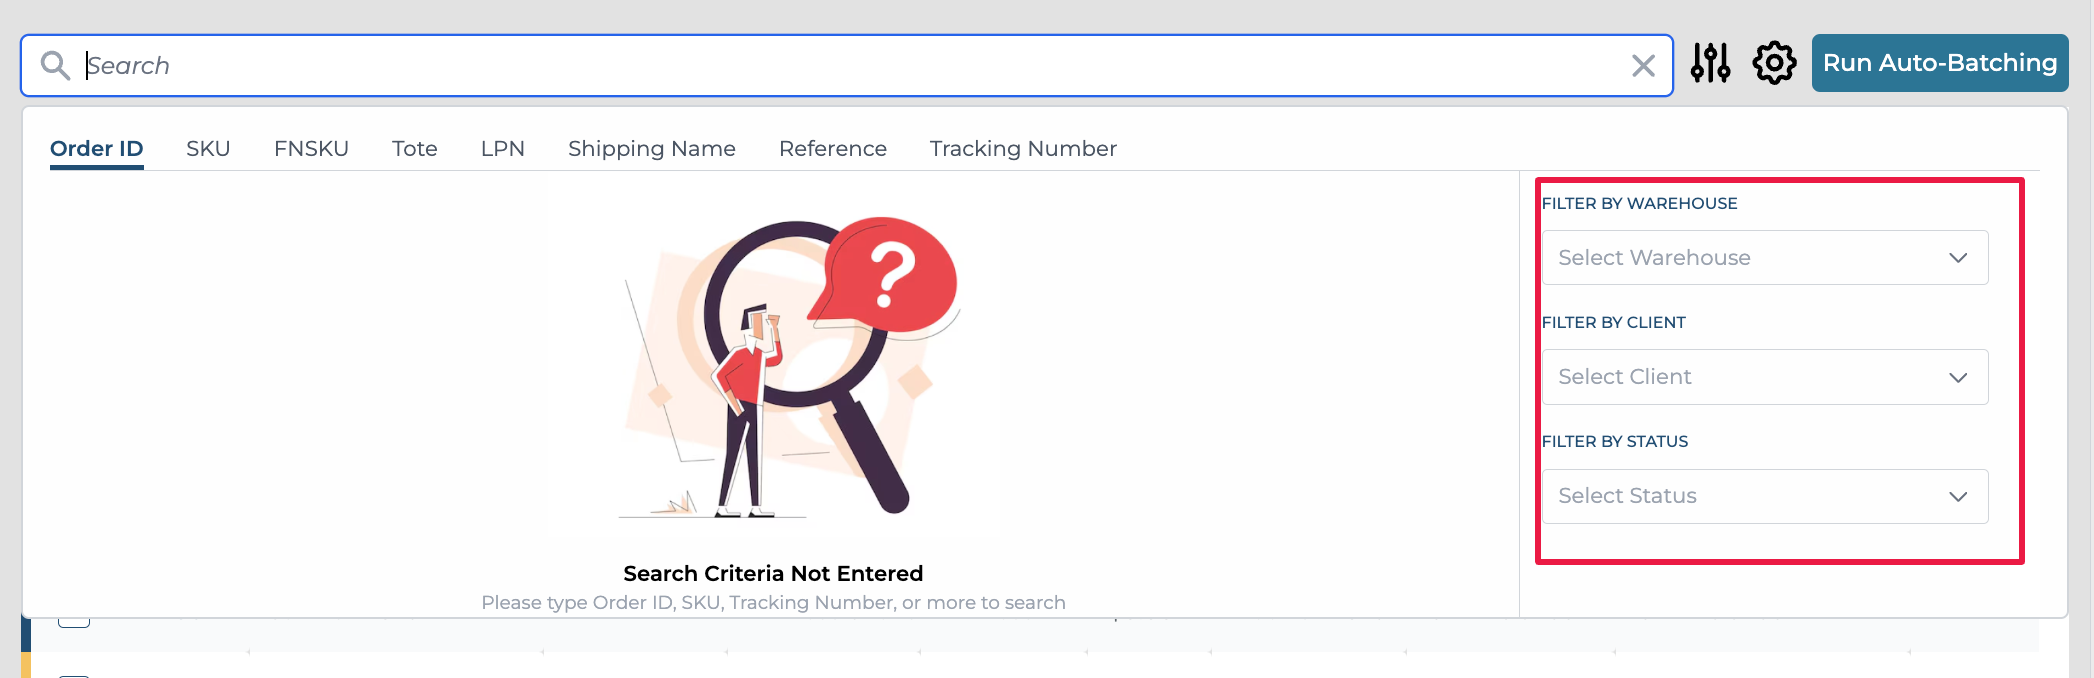Go to the Reference tab
This screenshot has height=678, width=2094.
(x=832, y=149)
